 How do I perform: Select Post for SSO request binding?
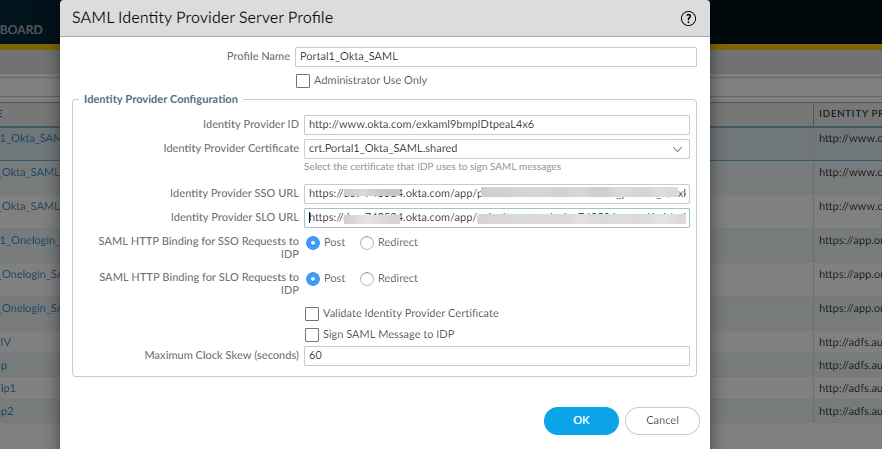(314, 243)
